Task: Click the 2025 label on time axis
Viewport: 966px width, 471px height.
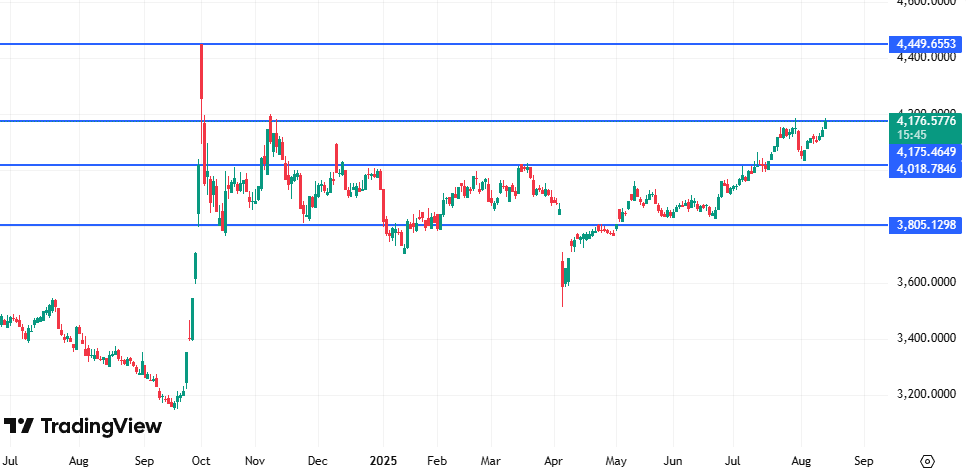Action: 384,461
